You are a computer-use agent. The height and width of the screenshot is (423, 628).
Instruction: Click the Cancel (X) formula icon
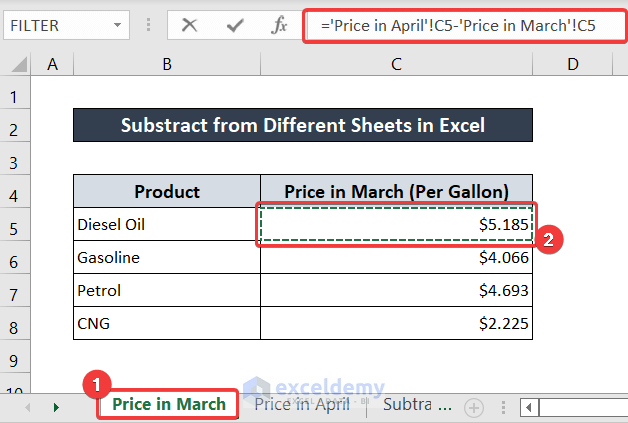coord(190,25)
